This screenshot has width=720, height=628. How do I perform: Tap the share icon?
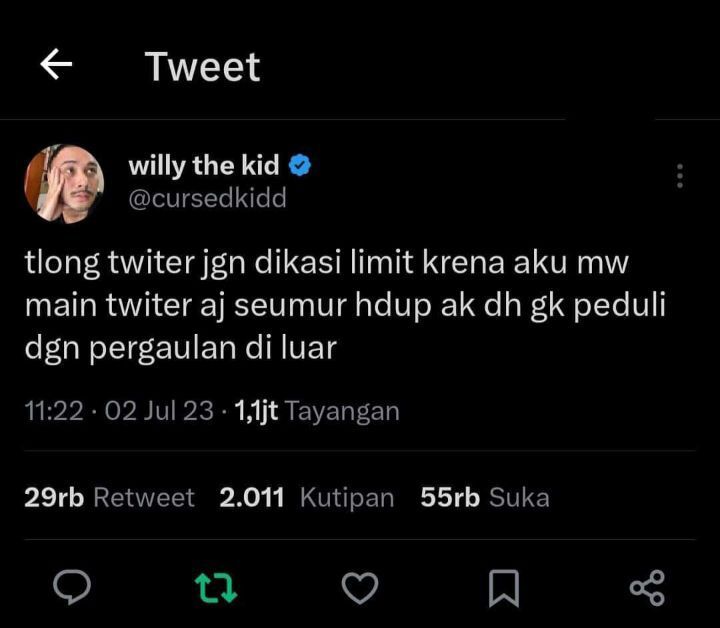pos(647,588)
